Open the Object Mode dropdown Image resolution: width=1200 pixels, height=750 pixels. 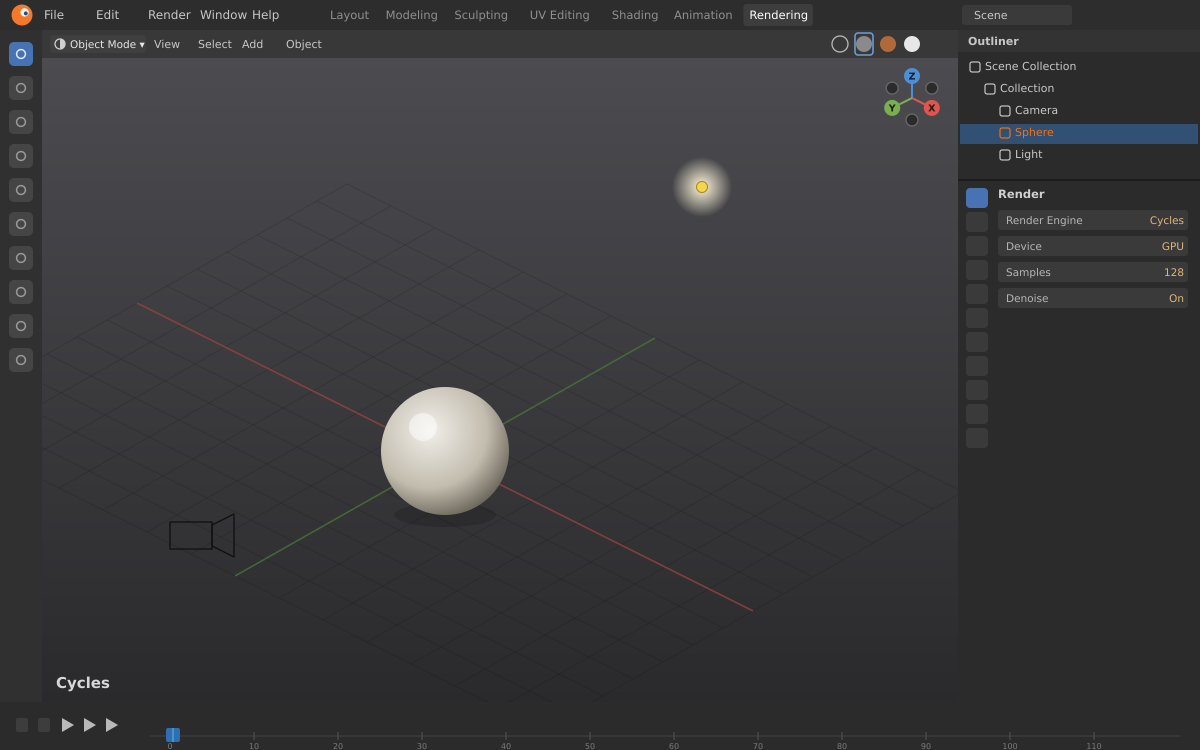(99, 44)
